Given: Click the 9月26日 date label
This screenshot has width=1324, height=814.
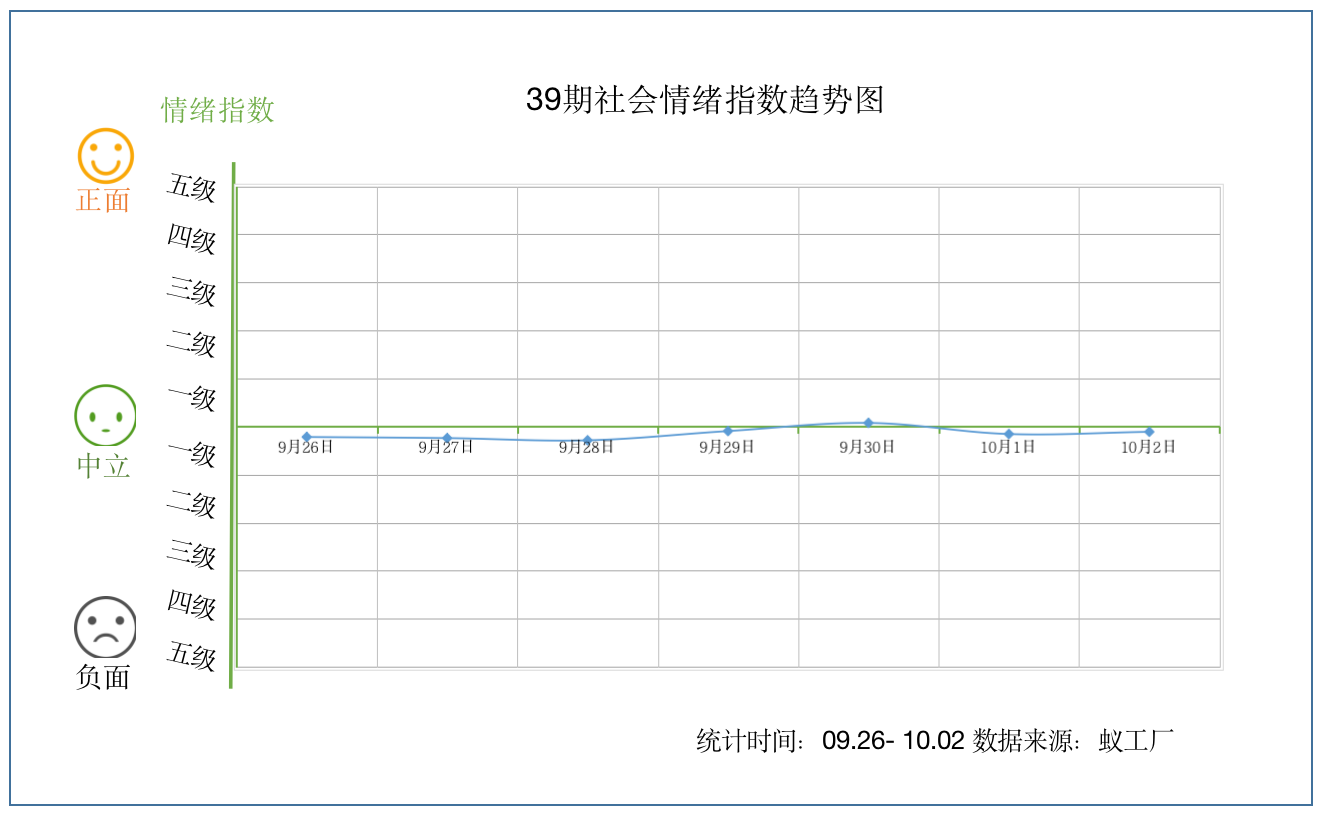Looking at the screenshot, I should pos(306,448).
